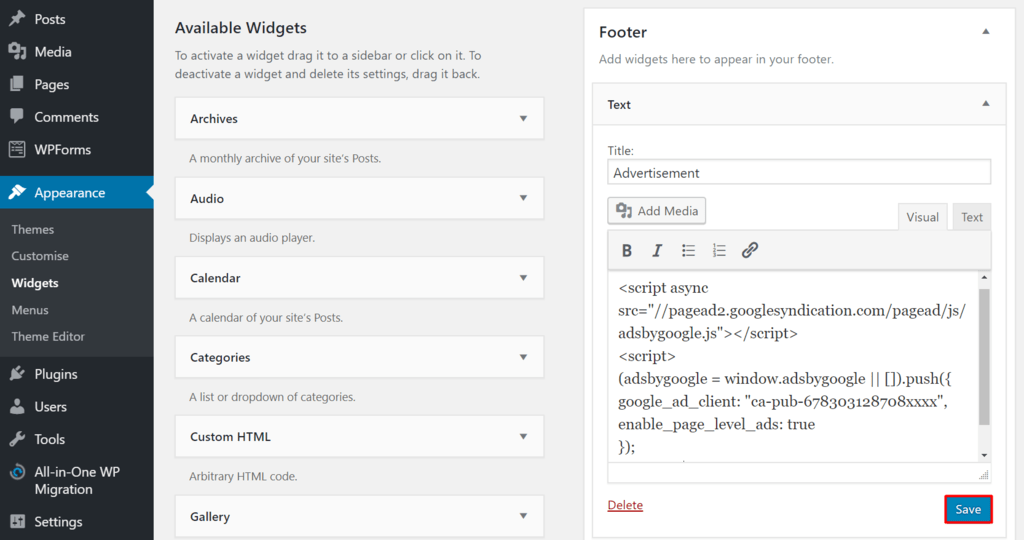
Task: Expand the Custom HTML widget
Action: [523, 437]
